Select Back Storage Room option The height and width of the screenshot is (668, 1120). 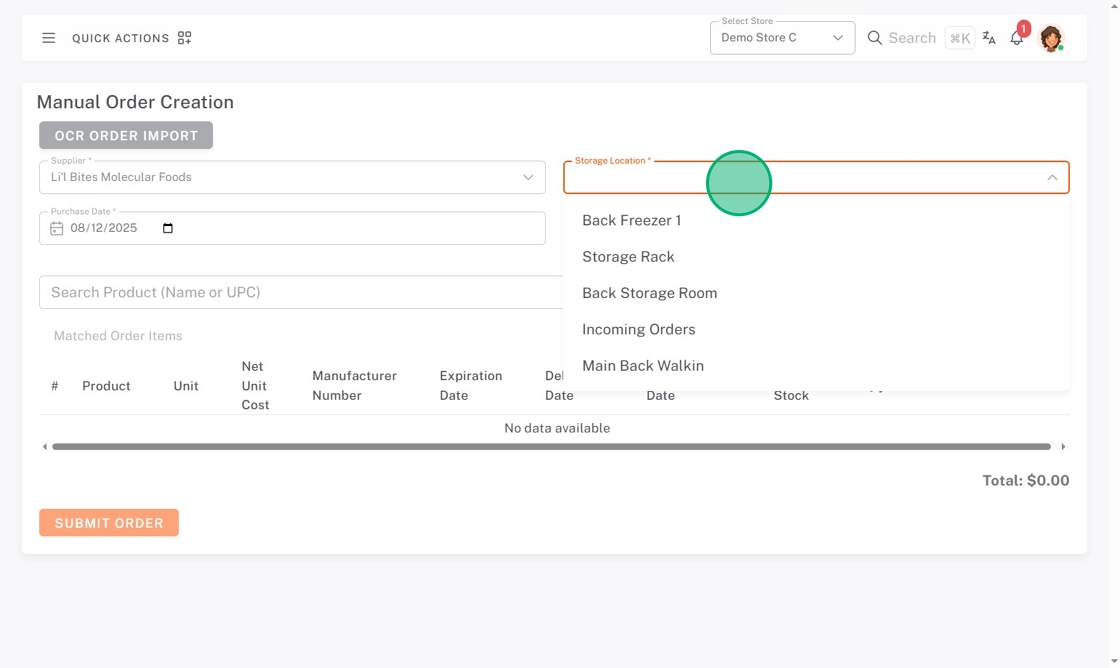coord(649,293)
